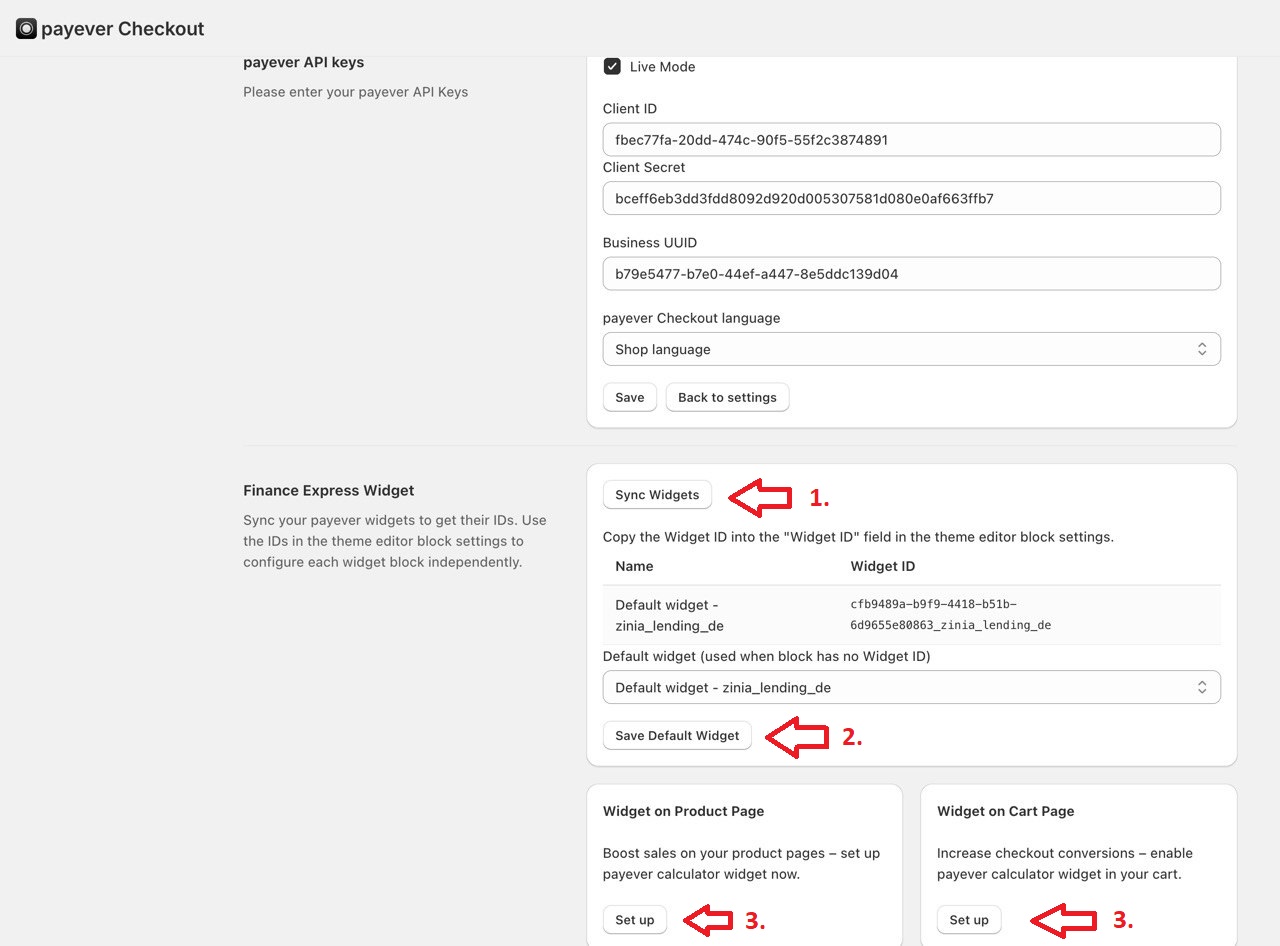Image resolution: width=1280 pixels, height=946 pixels.
Task: Expand the Default widget selector
Action: point(911,687)
